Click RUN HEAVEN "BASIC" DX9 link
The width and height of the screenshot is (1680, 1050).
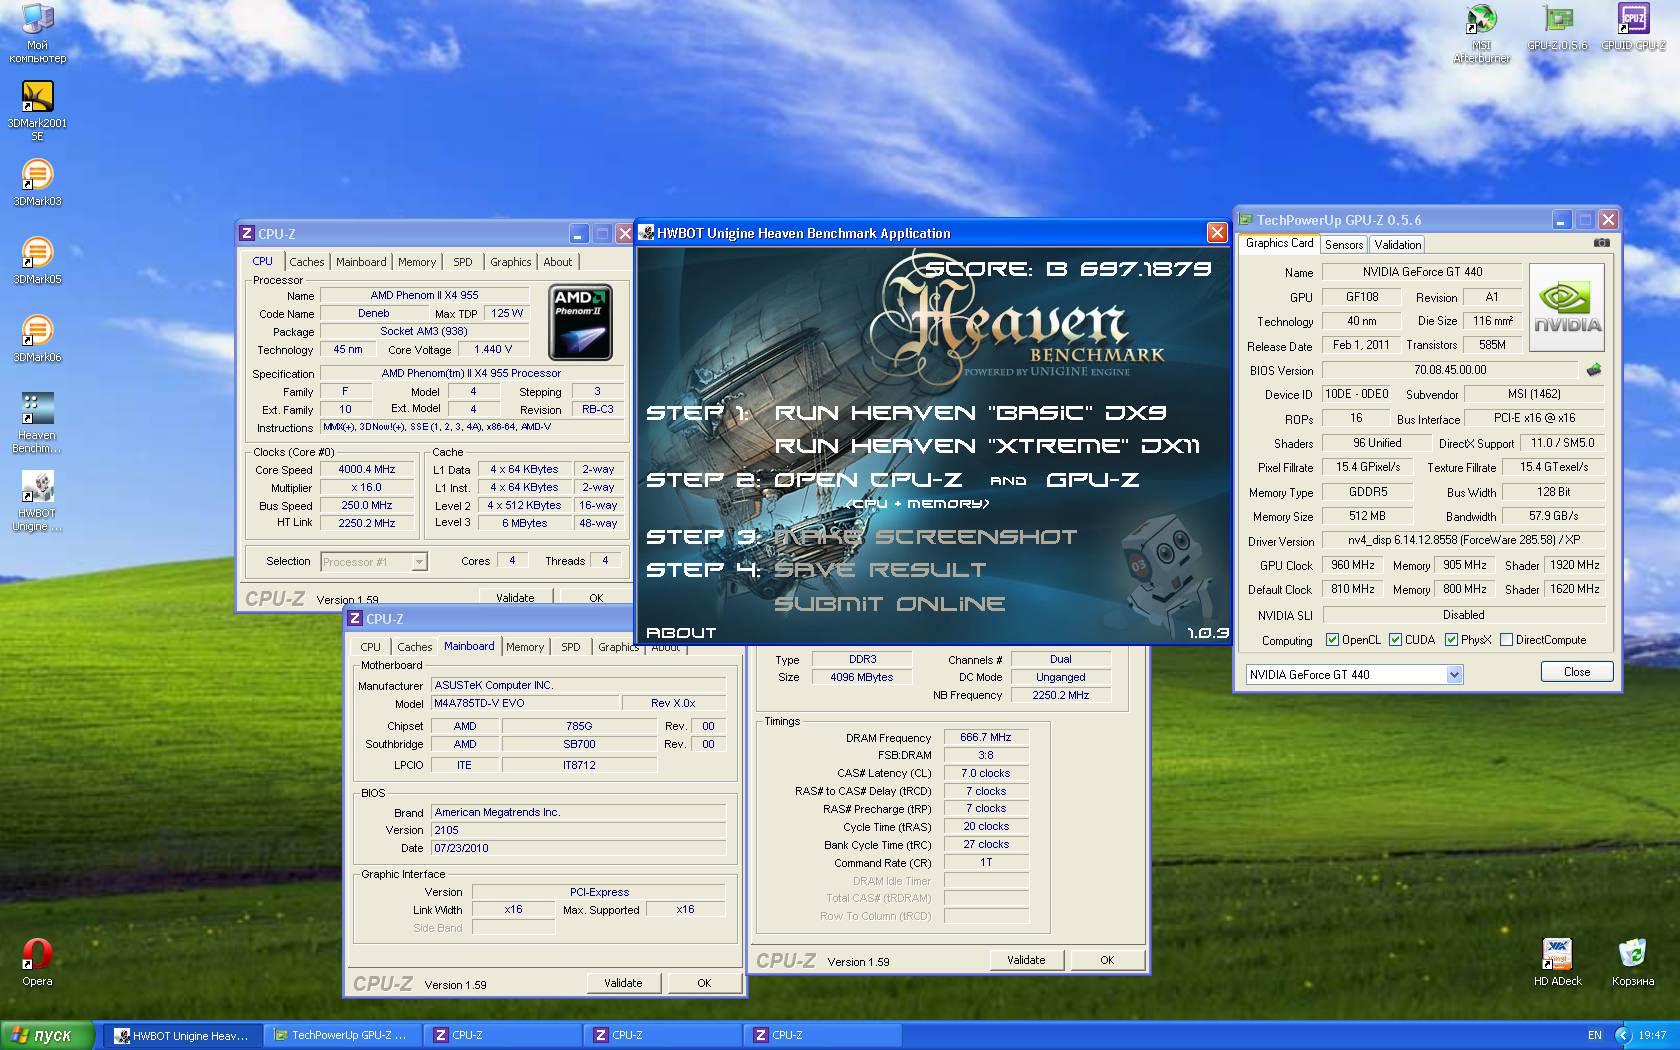[x=970, y=413]
